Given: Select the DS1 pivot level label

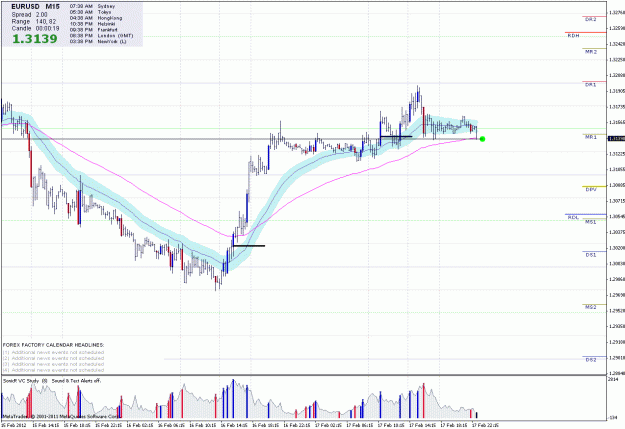Looking at the screenshot, I should point(591,255).
